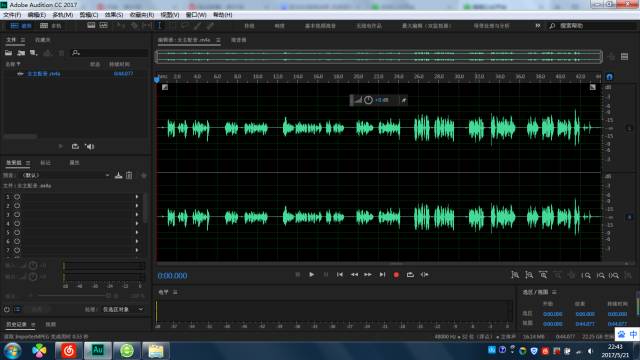Select the .m4a file in Files panel
The width and height of the screenshot is (640, 360).
[x=44, y=74]
